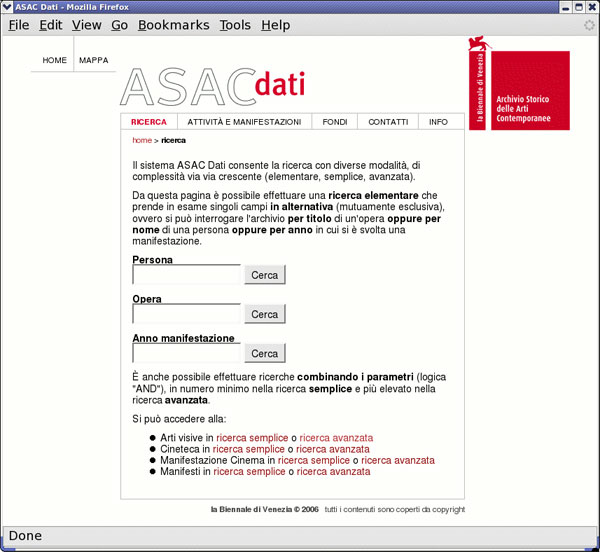
Task: Focus the Opera search field
Action: click(x=186, y=314)
